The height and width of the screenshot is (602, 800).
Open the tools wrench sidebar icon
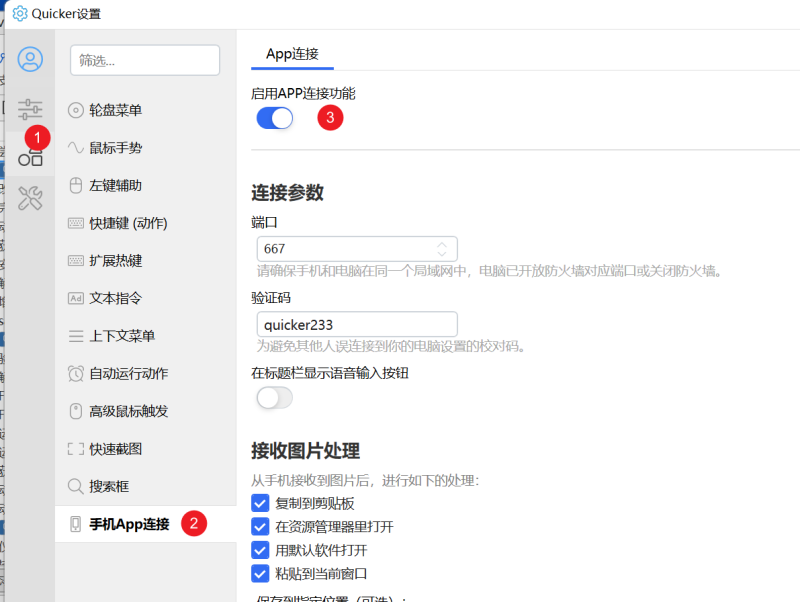click(30, 198)
